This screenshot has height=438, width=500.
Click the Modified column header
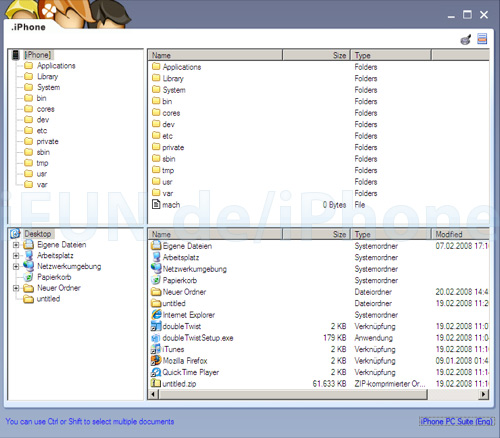tap(460, 234)
